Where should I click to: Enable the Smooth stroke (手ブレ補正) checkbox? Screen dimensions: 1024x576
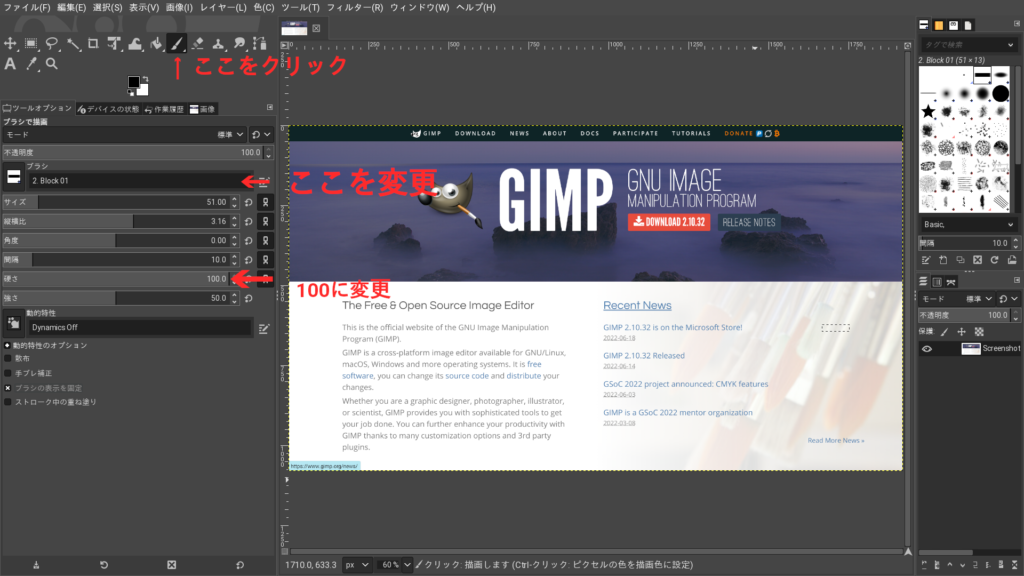pos(8,374)
